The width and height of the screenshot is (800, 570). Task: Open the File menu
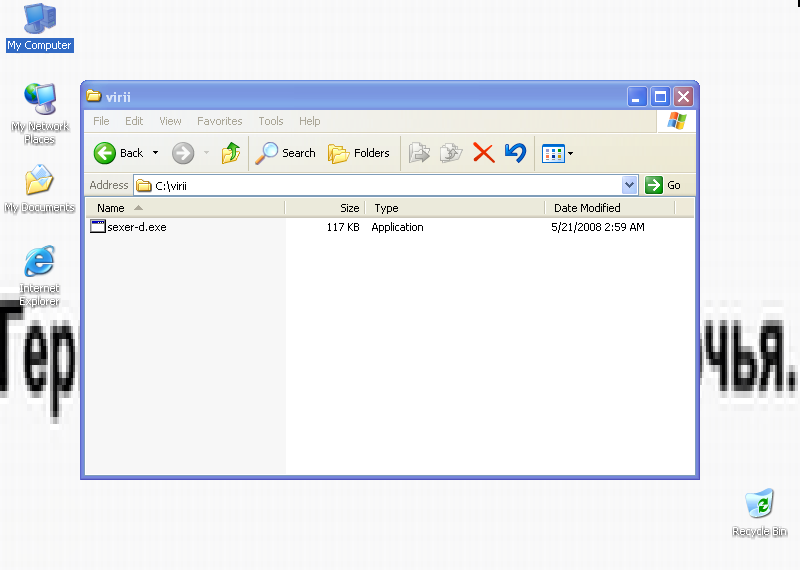pyautogui.click(x=101, y=121)
